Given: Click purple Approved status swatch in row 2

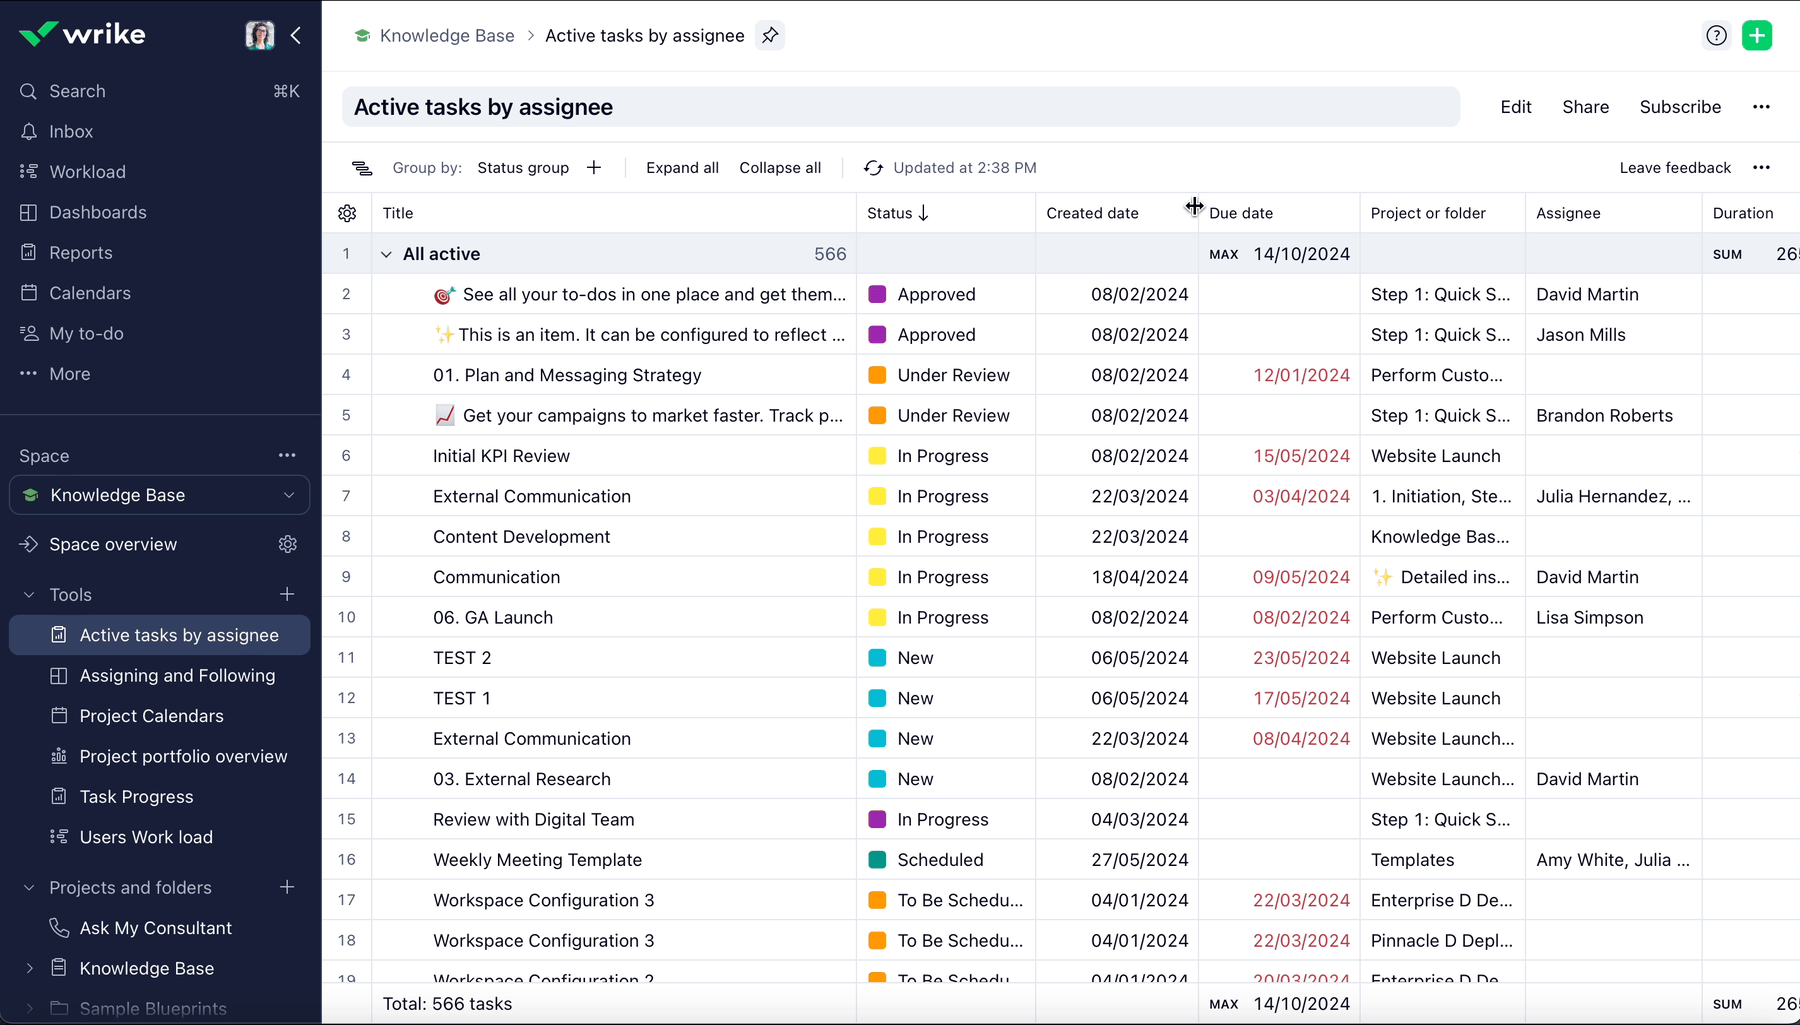Looking at the screenshot, I should tap(877, 294).
